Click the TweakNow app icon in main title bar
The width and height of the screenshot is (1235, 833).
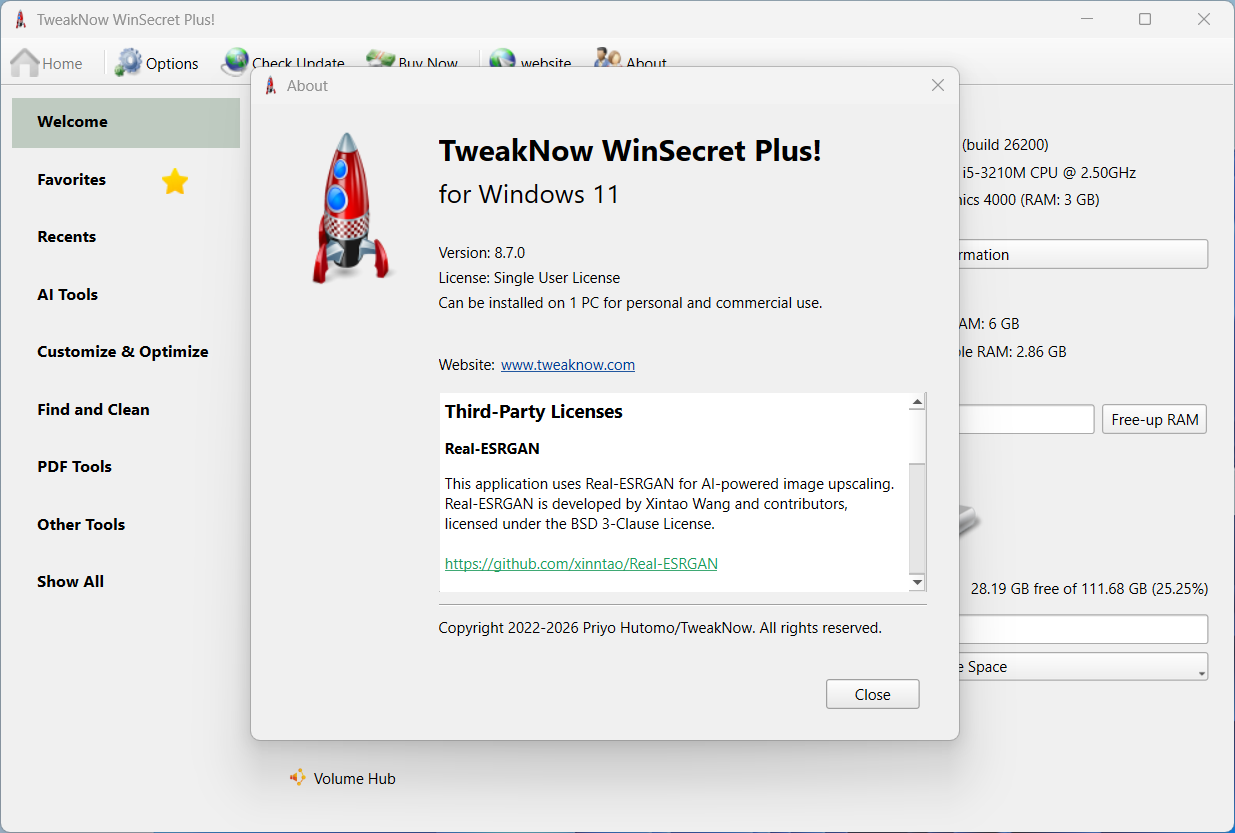click(20, 20)
